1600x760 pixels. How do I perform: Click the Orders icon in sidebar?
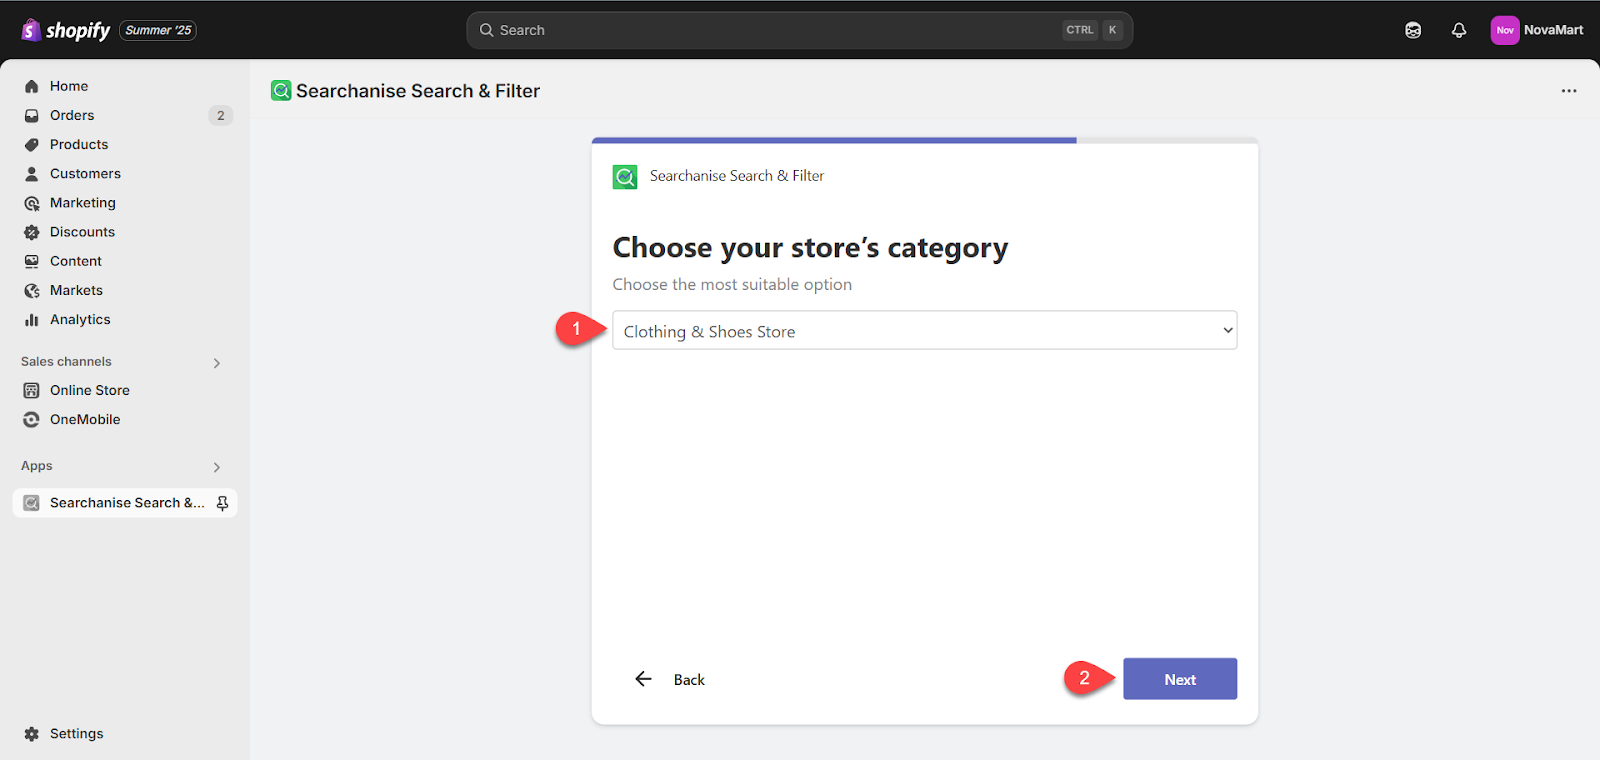(x=32, y=115)
